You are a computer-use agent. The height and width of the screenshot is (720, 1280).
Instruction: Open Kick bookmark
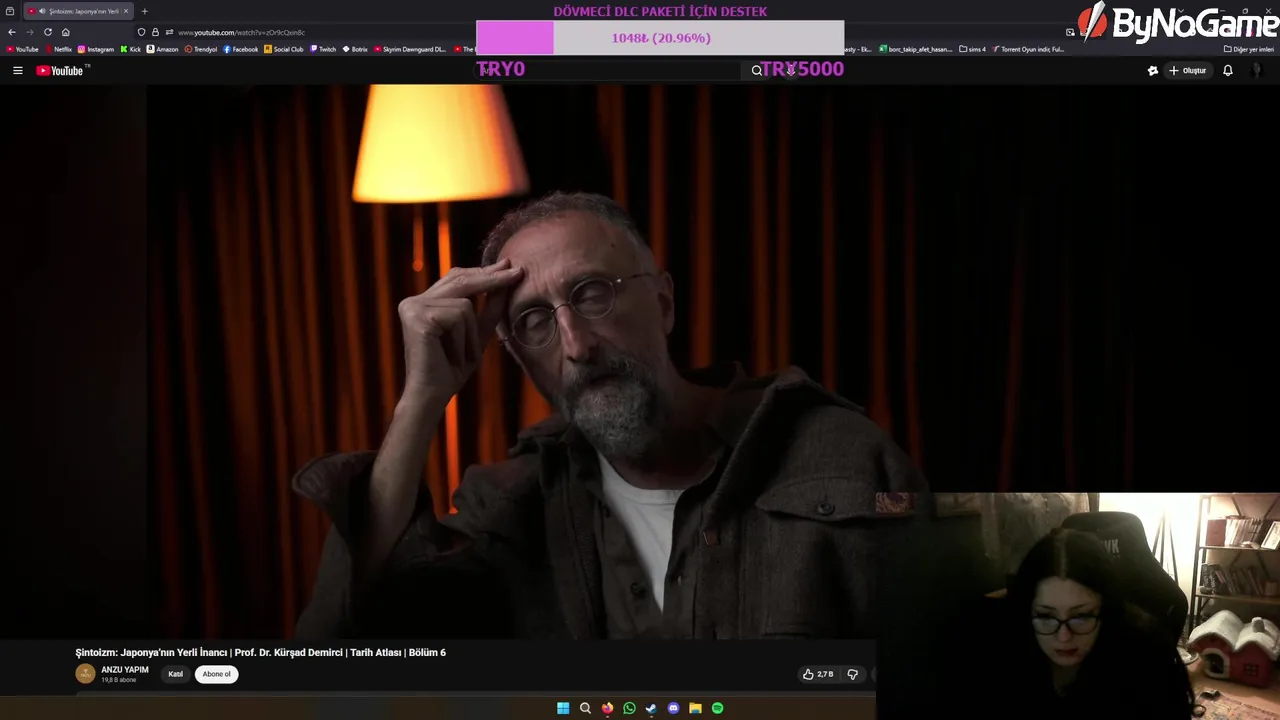tap(131, 49)
